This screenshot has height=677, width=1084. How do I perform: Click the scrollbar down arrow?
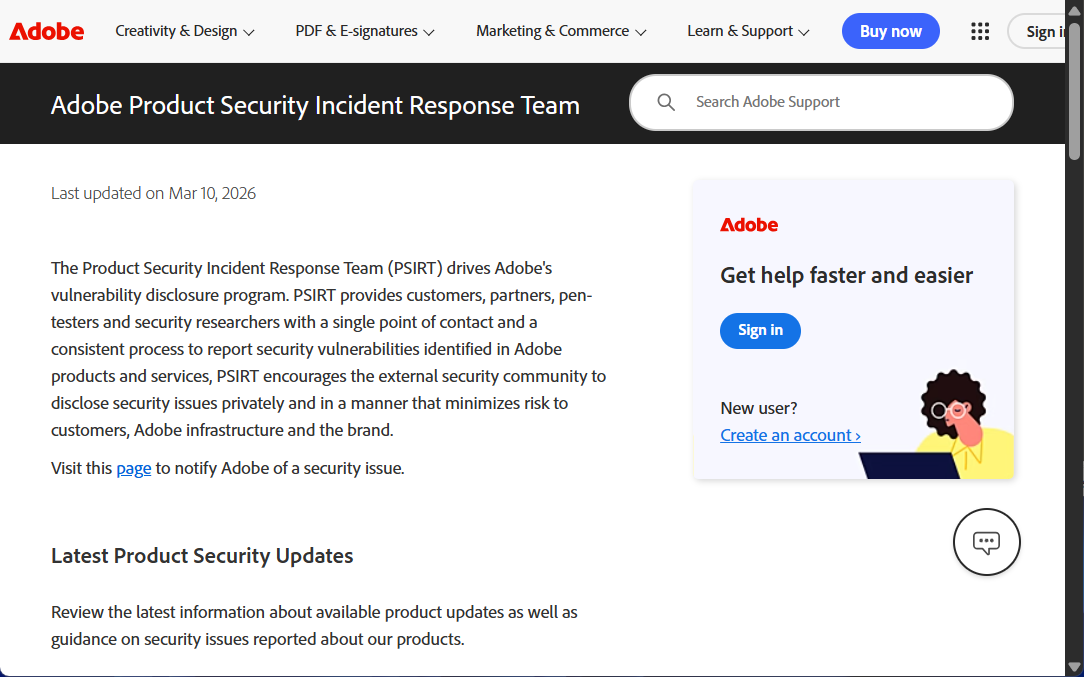pyautogui.click(x=1074, y=666)
